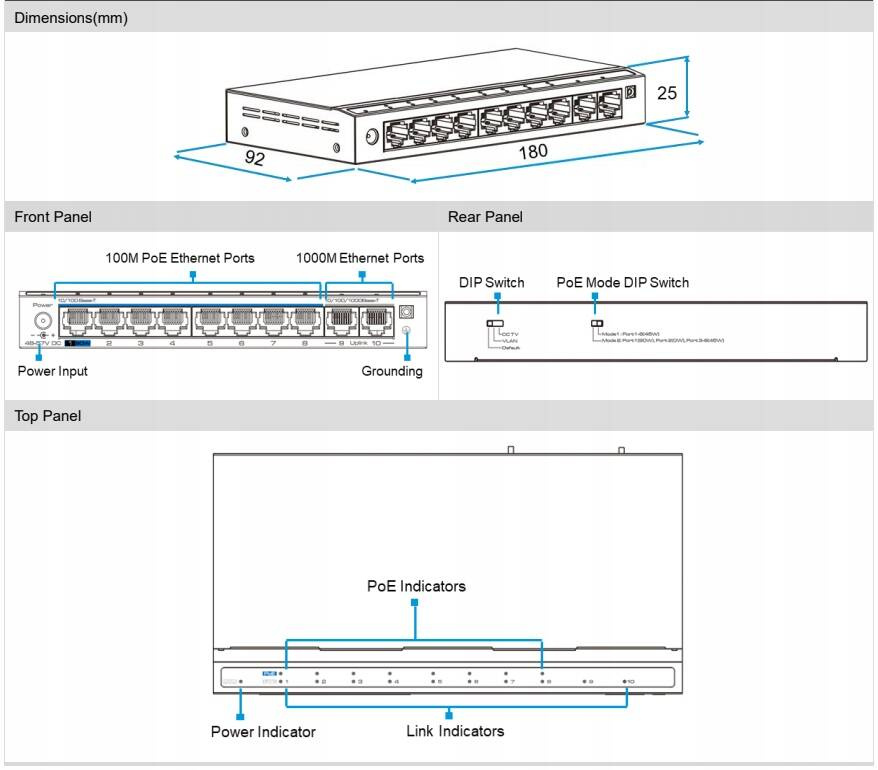Viewport: 878px width, 770px height.
Task: Click the 180 width dimension value
Action: point(533,153)
